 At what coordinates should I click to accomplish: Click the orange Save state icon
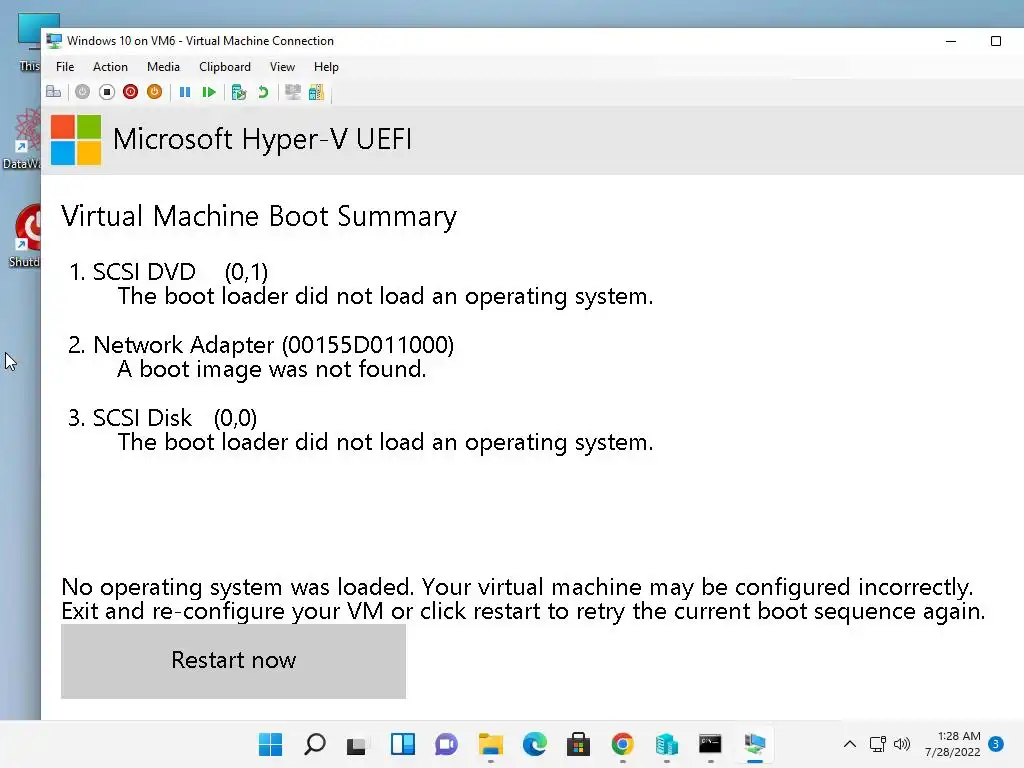(x=154, y=92)
